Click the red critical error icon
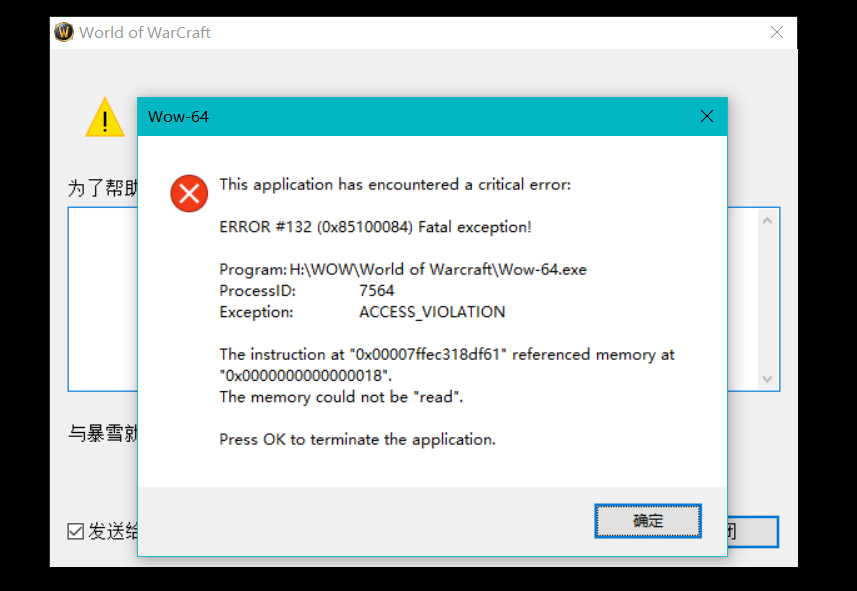 point(189,193)
